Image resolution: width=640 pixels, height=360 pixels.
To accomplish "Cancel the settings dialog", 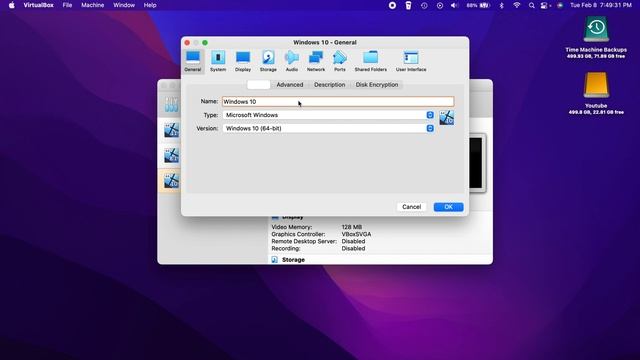I will coord(411,207).
